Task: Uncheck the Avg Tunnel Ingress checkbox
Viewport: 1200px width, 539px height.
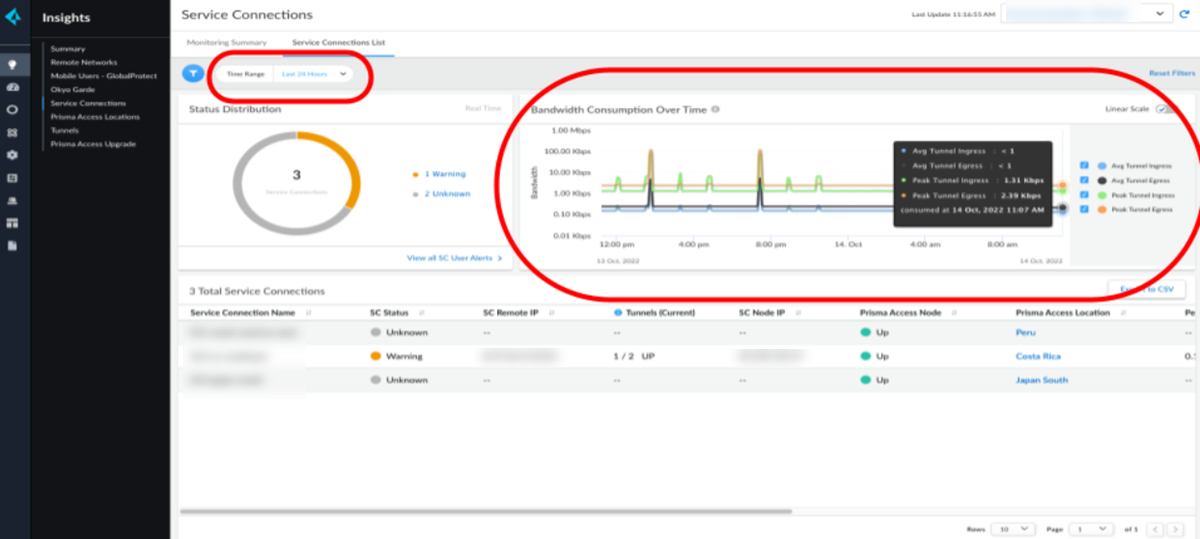Action: (1085, 166)
